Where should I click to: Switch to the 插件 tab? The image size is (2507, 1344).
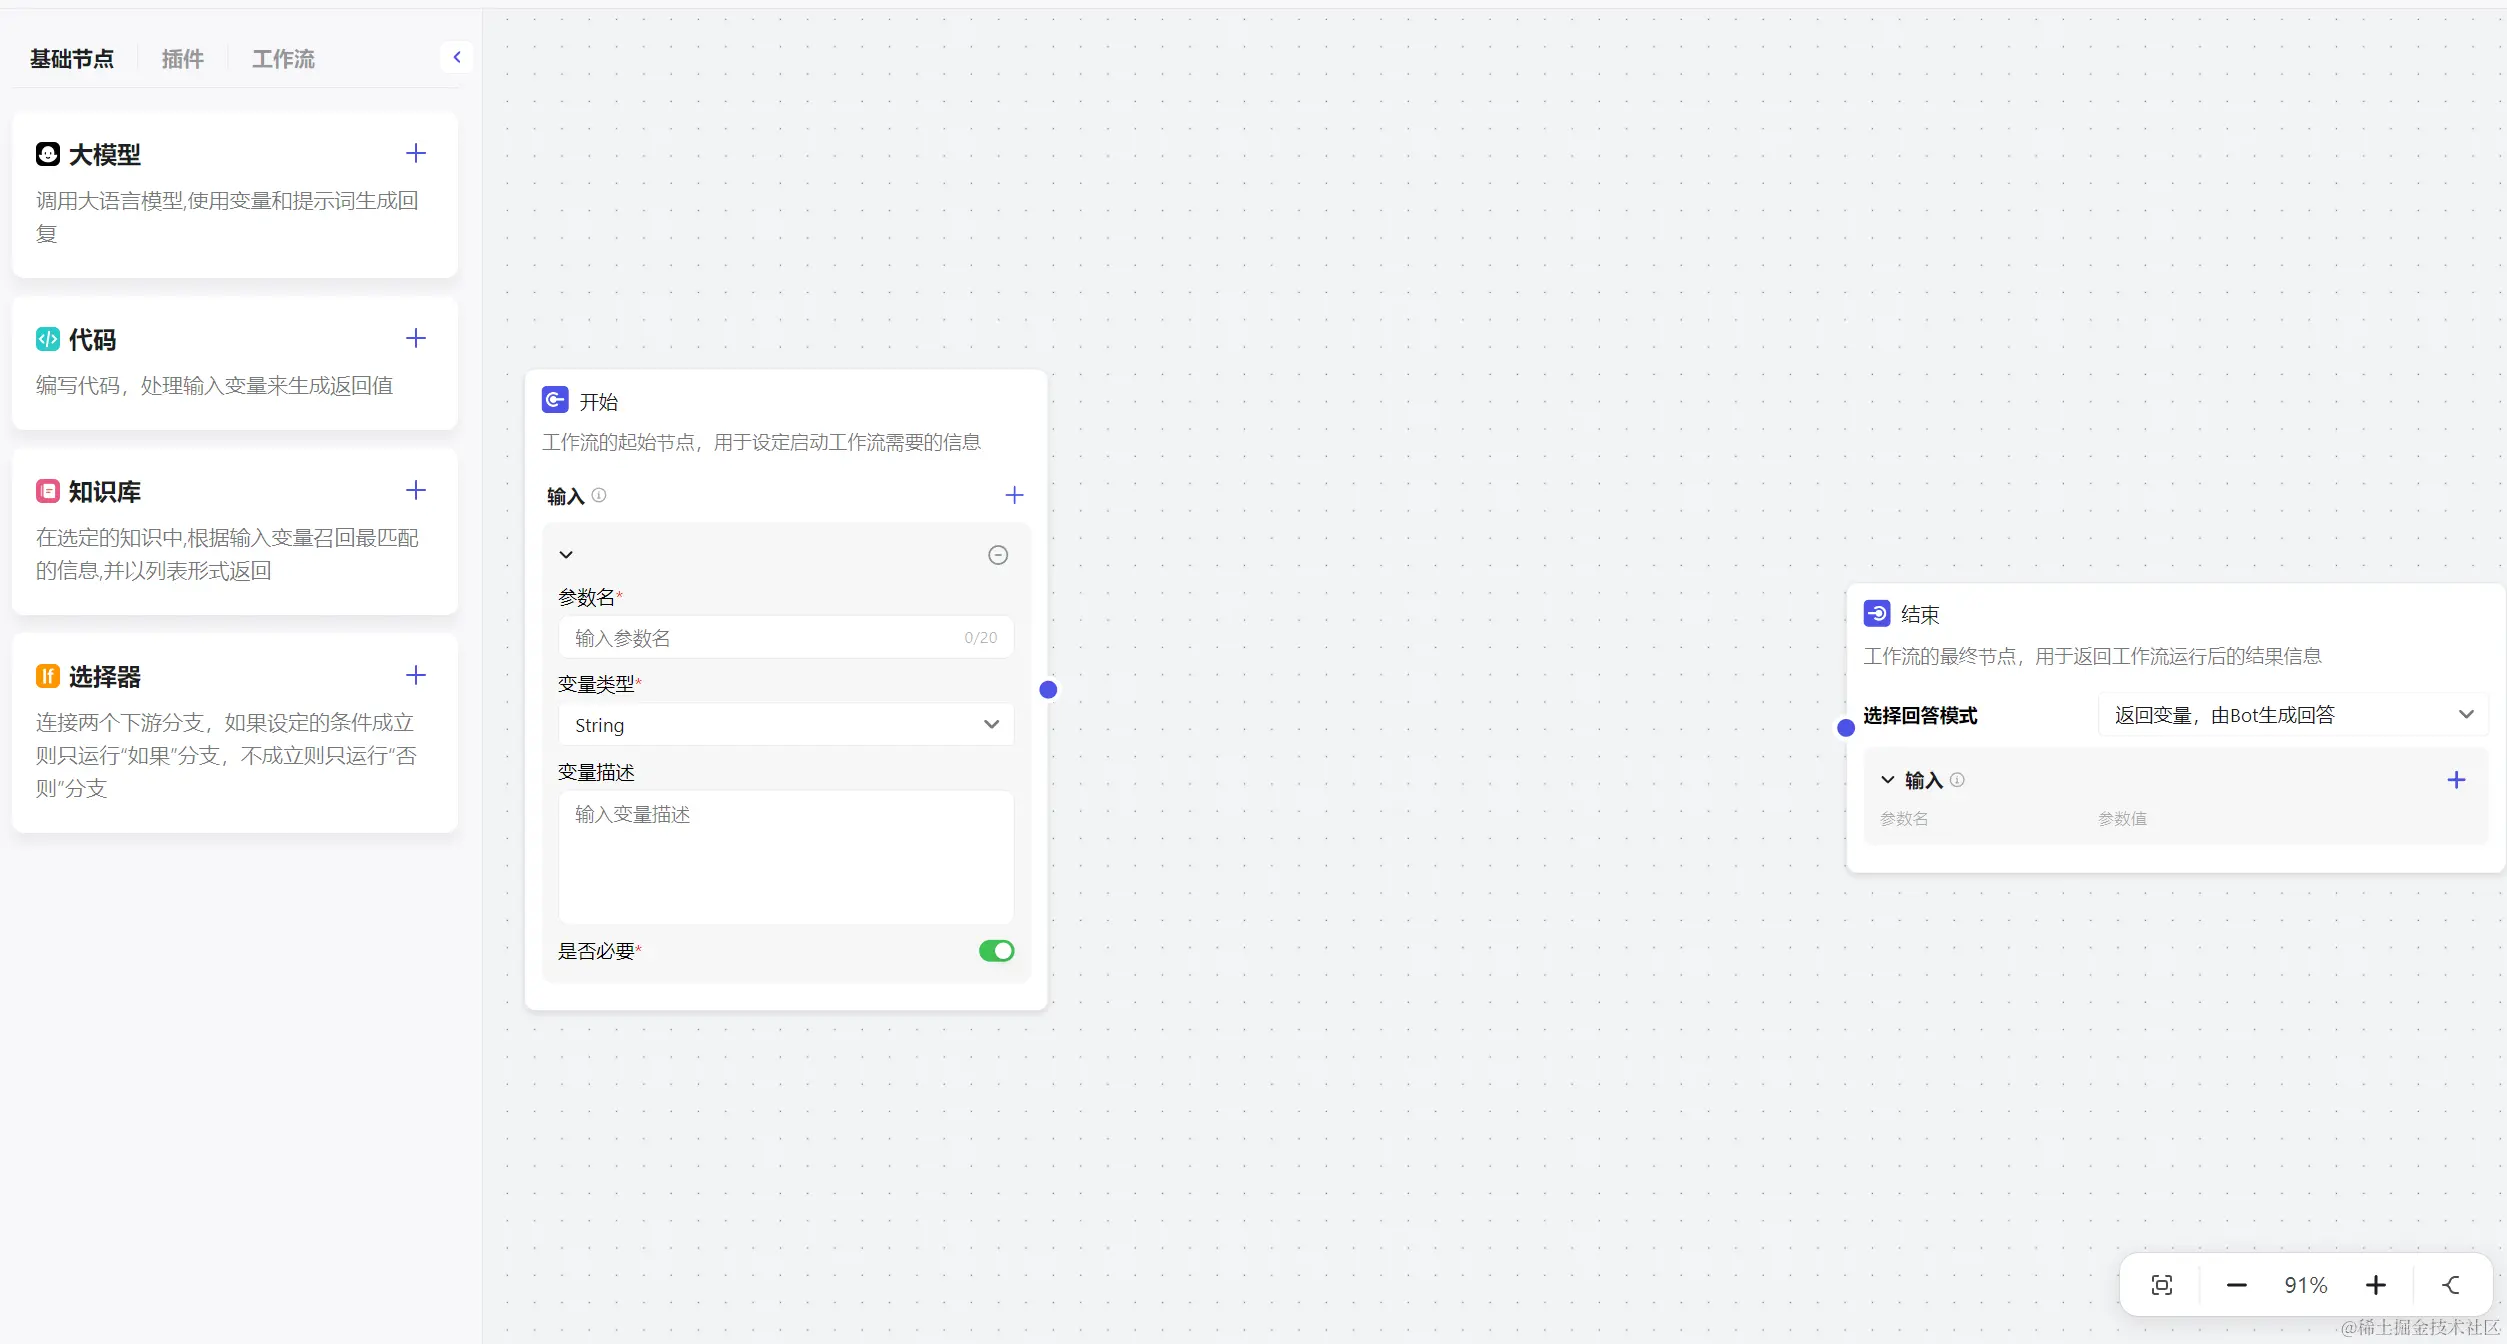coord(182,59)
